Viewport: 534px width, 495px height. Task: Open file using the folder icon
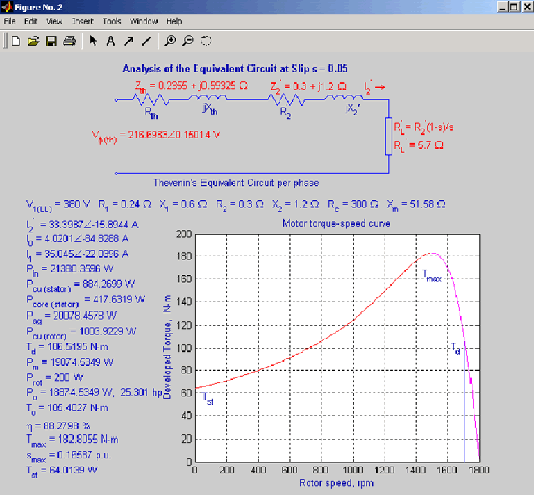[x=33, y=41]
